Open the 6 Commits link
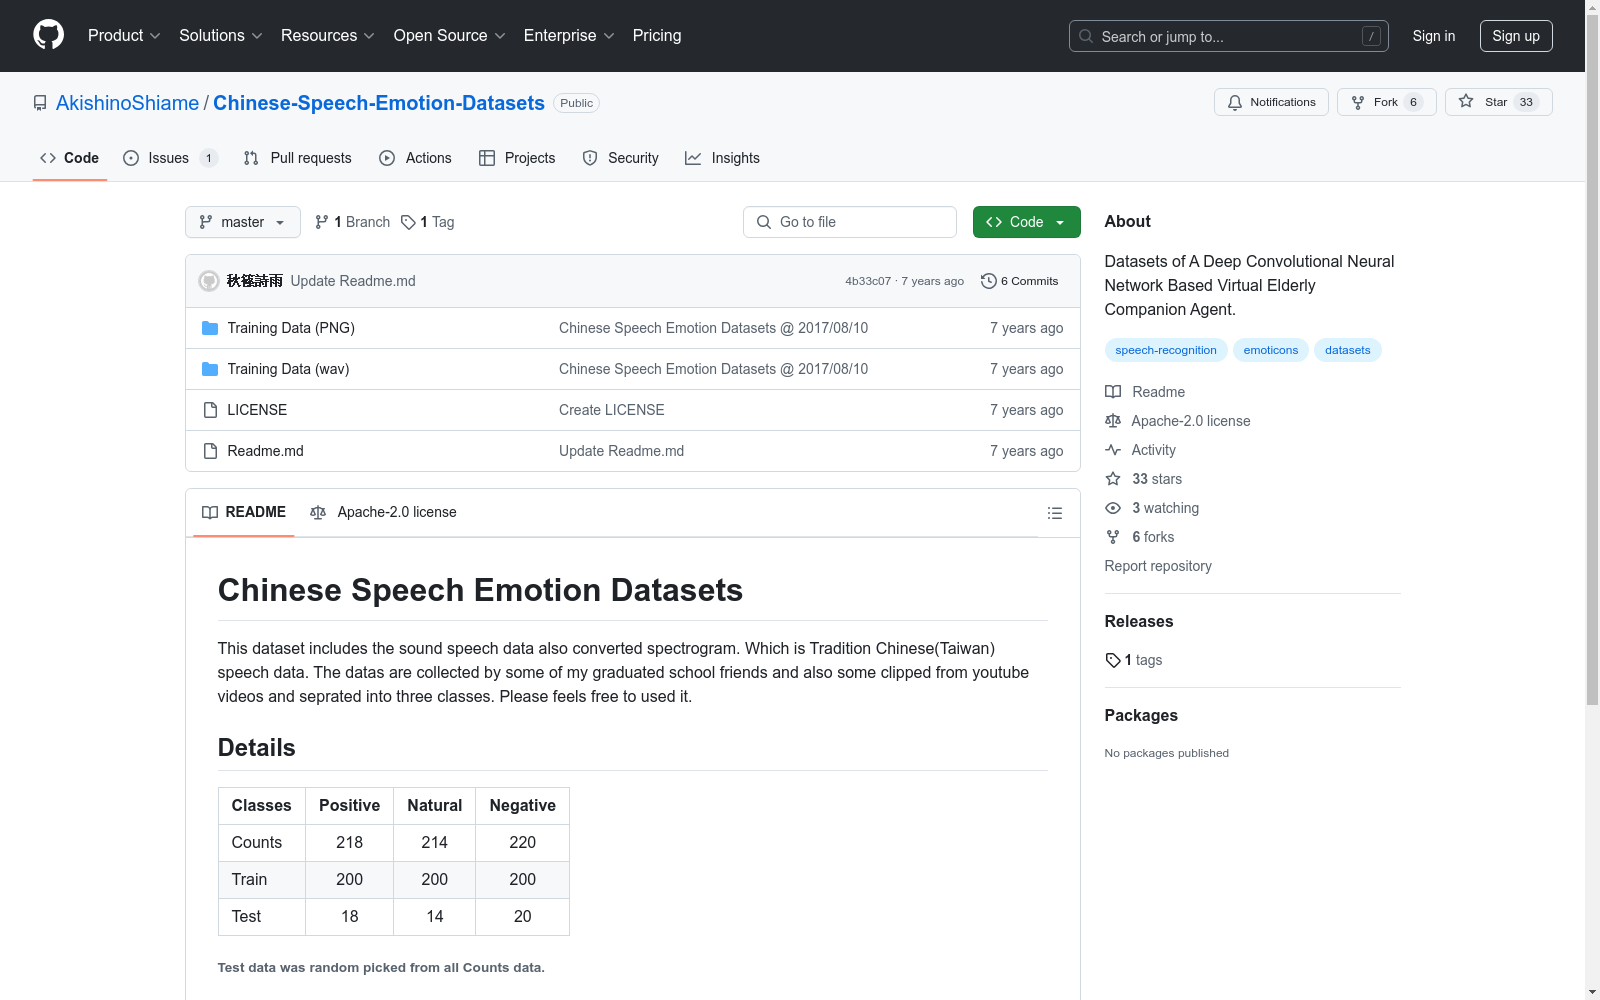This screenshot has width=1600, height=1000. 1020,281
